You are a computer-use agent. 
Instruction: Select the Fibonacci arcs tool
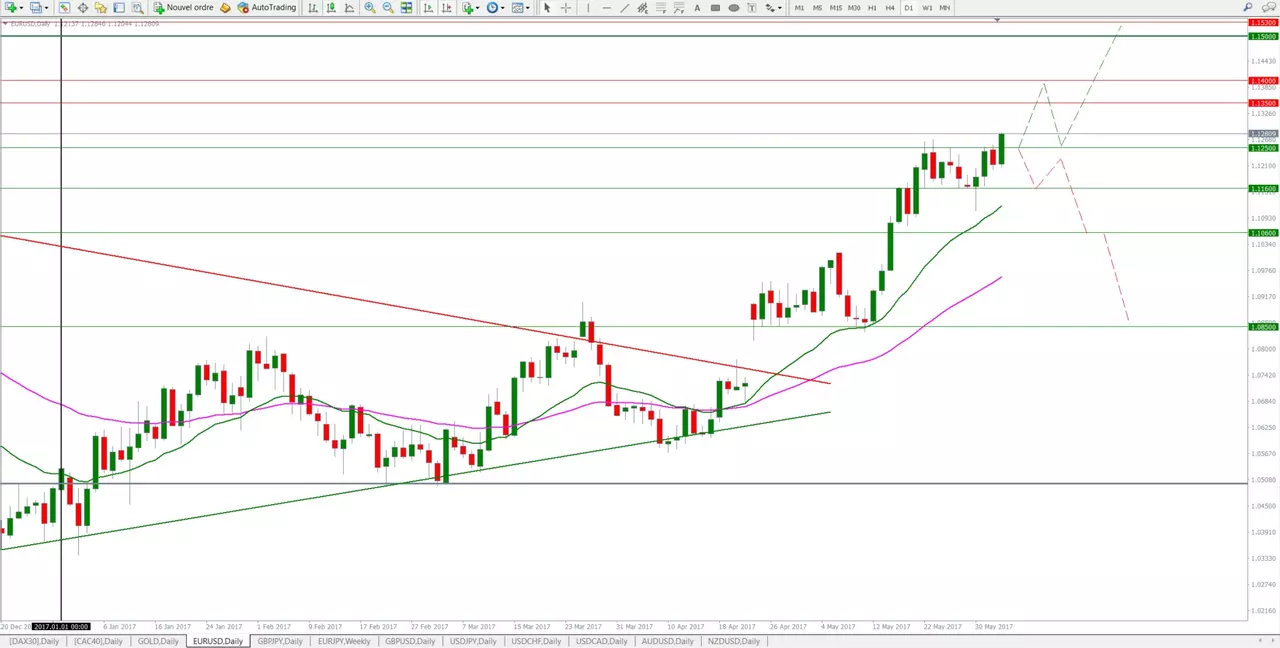(x=679, y=7)
